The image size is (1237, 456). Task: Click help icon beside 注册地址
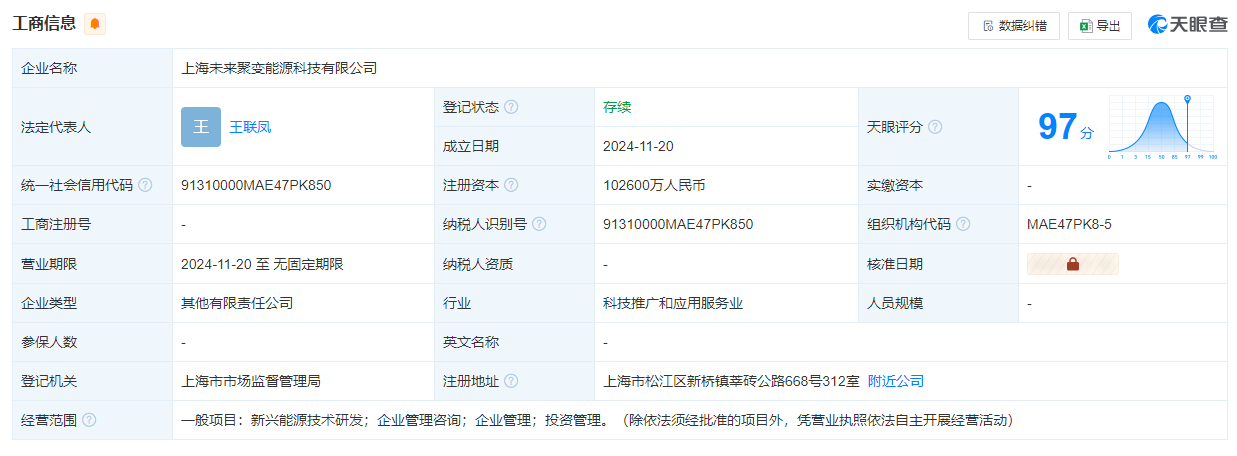click(511, 381)
